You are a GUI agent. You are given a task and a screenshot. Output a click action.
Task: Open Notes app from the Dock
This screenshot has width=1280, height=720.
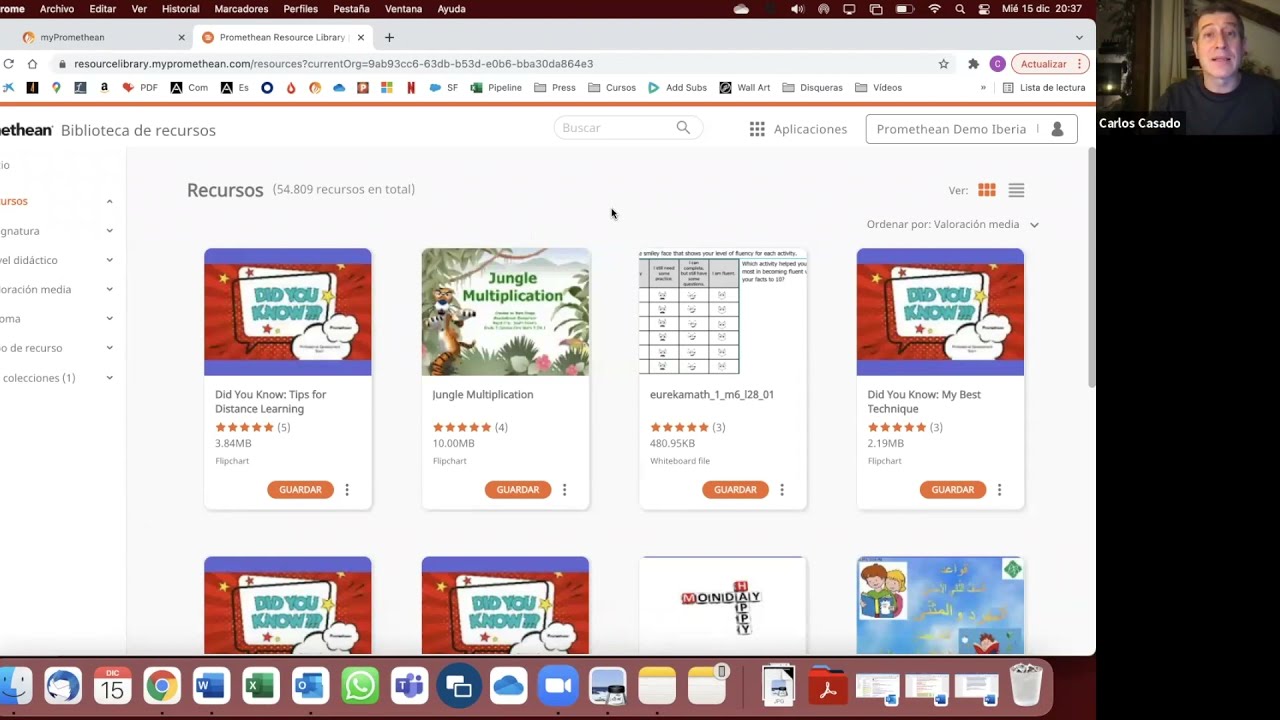[x=657, y=687]
